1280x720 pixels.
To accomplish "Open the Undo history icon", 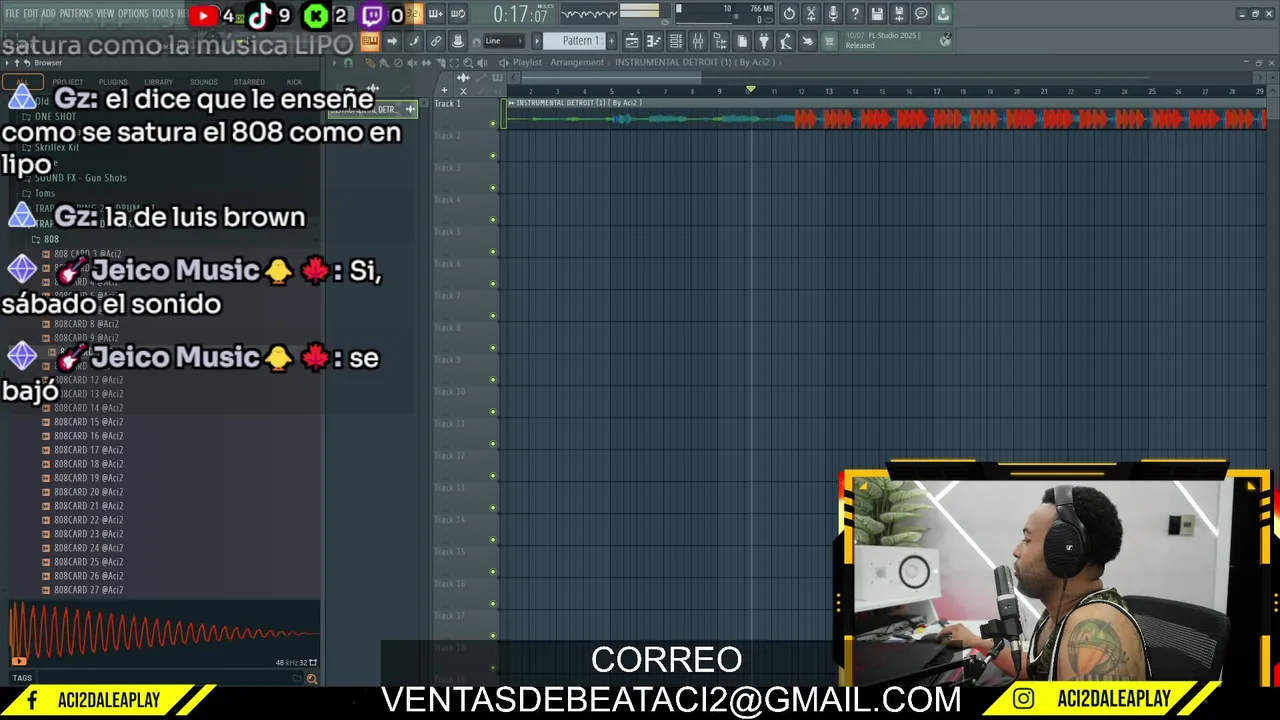I will pos(789,14).
